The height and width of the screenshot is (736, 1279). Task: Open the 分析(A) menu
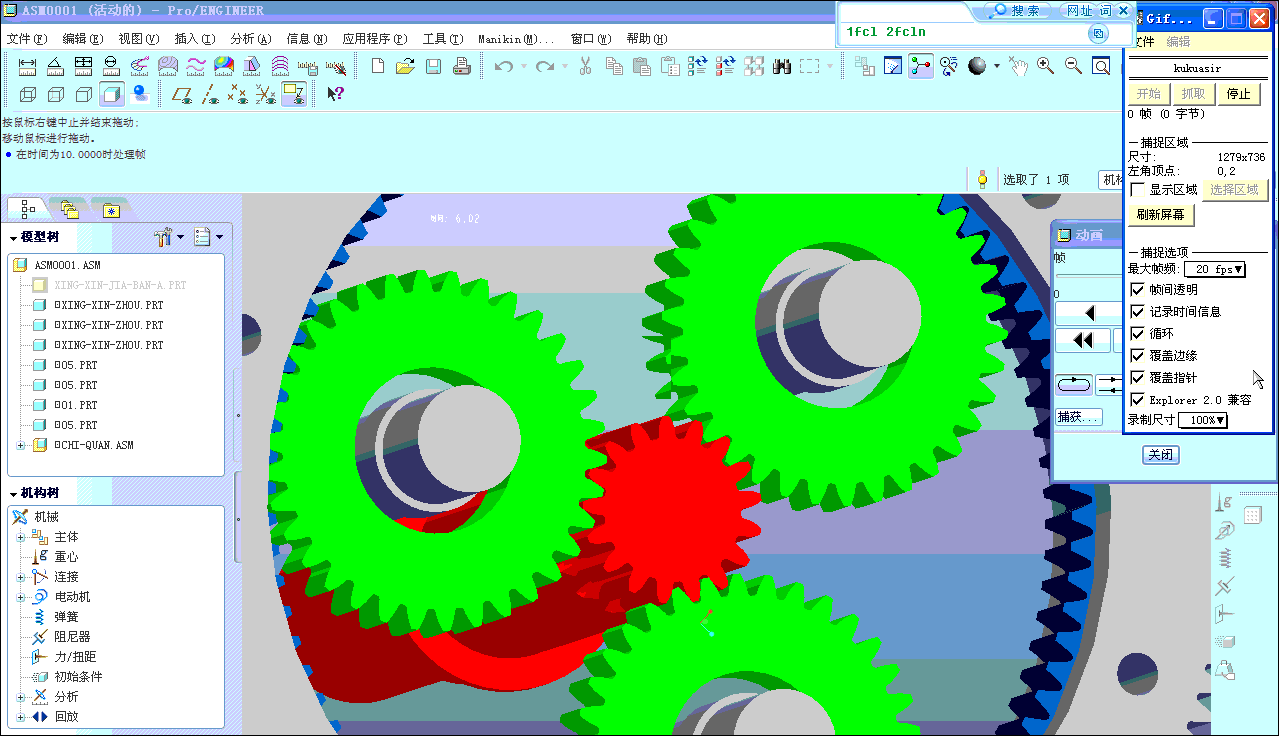[250, 39]
